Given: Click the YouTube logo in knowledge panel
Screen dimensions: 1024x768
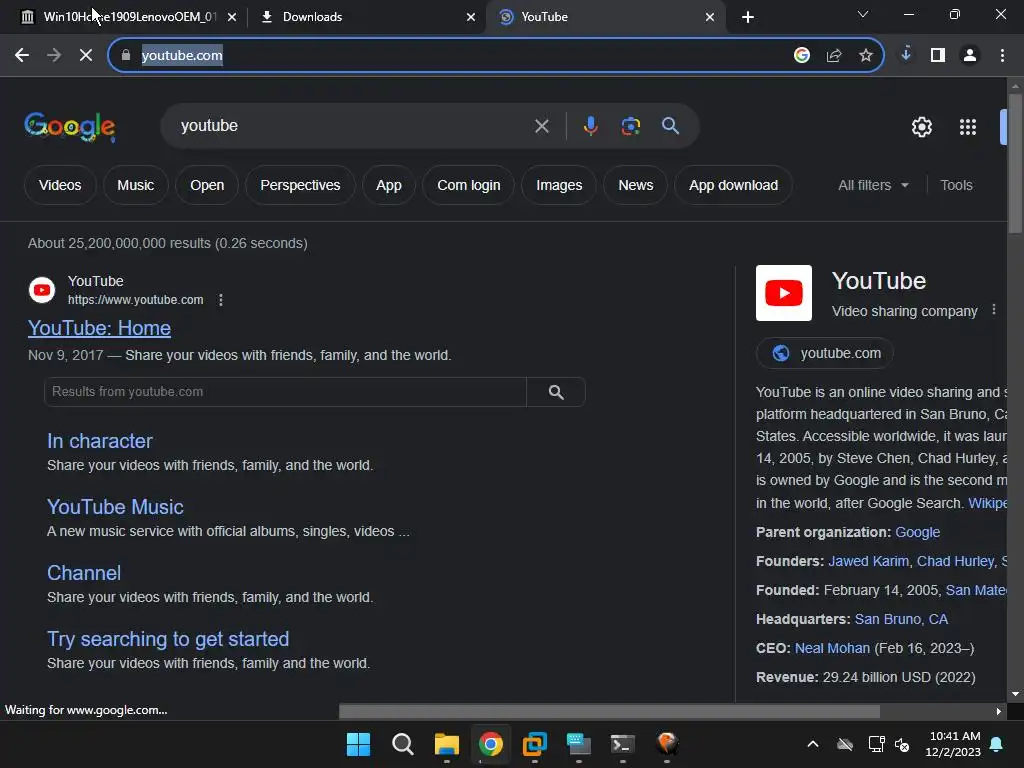Looking at the screenshot, I should [784, 293].
